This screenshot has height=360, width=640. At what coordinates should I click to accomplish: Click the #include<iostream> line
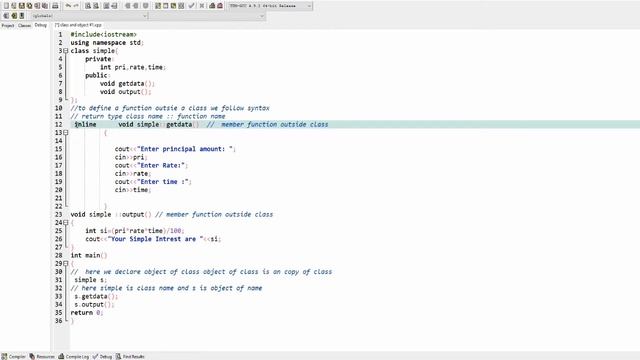click(104, 34)
